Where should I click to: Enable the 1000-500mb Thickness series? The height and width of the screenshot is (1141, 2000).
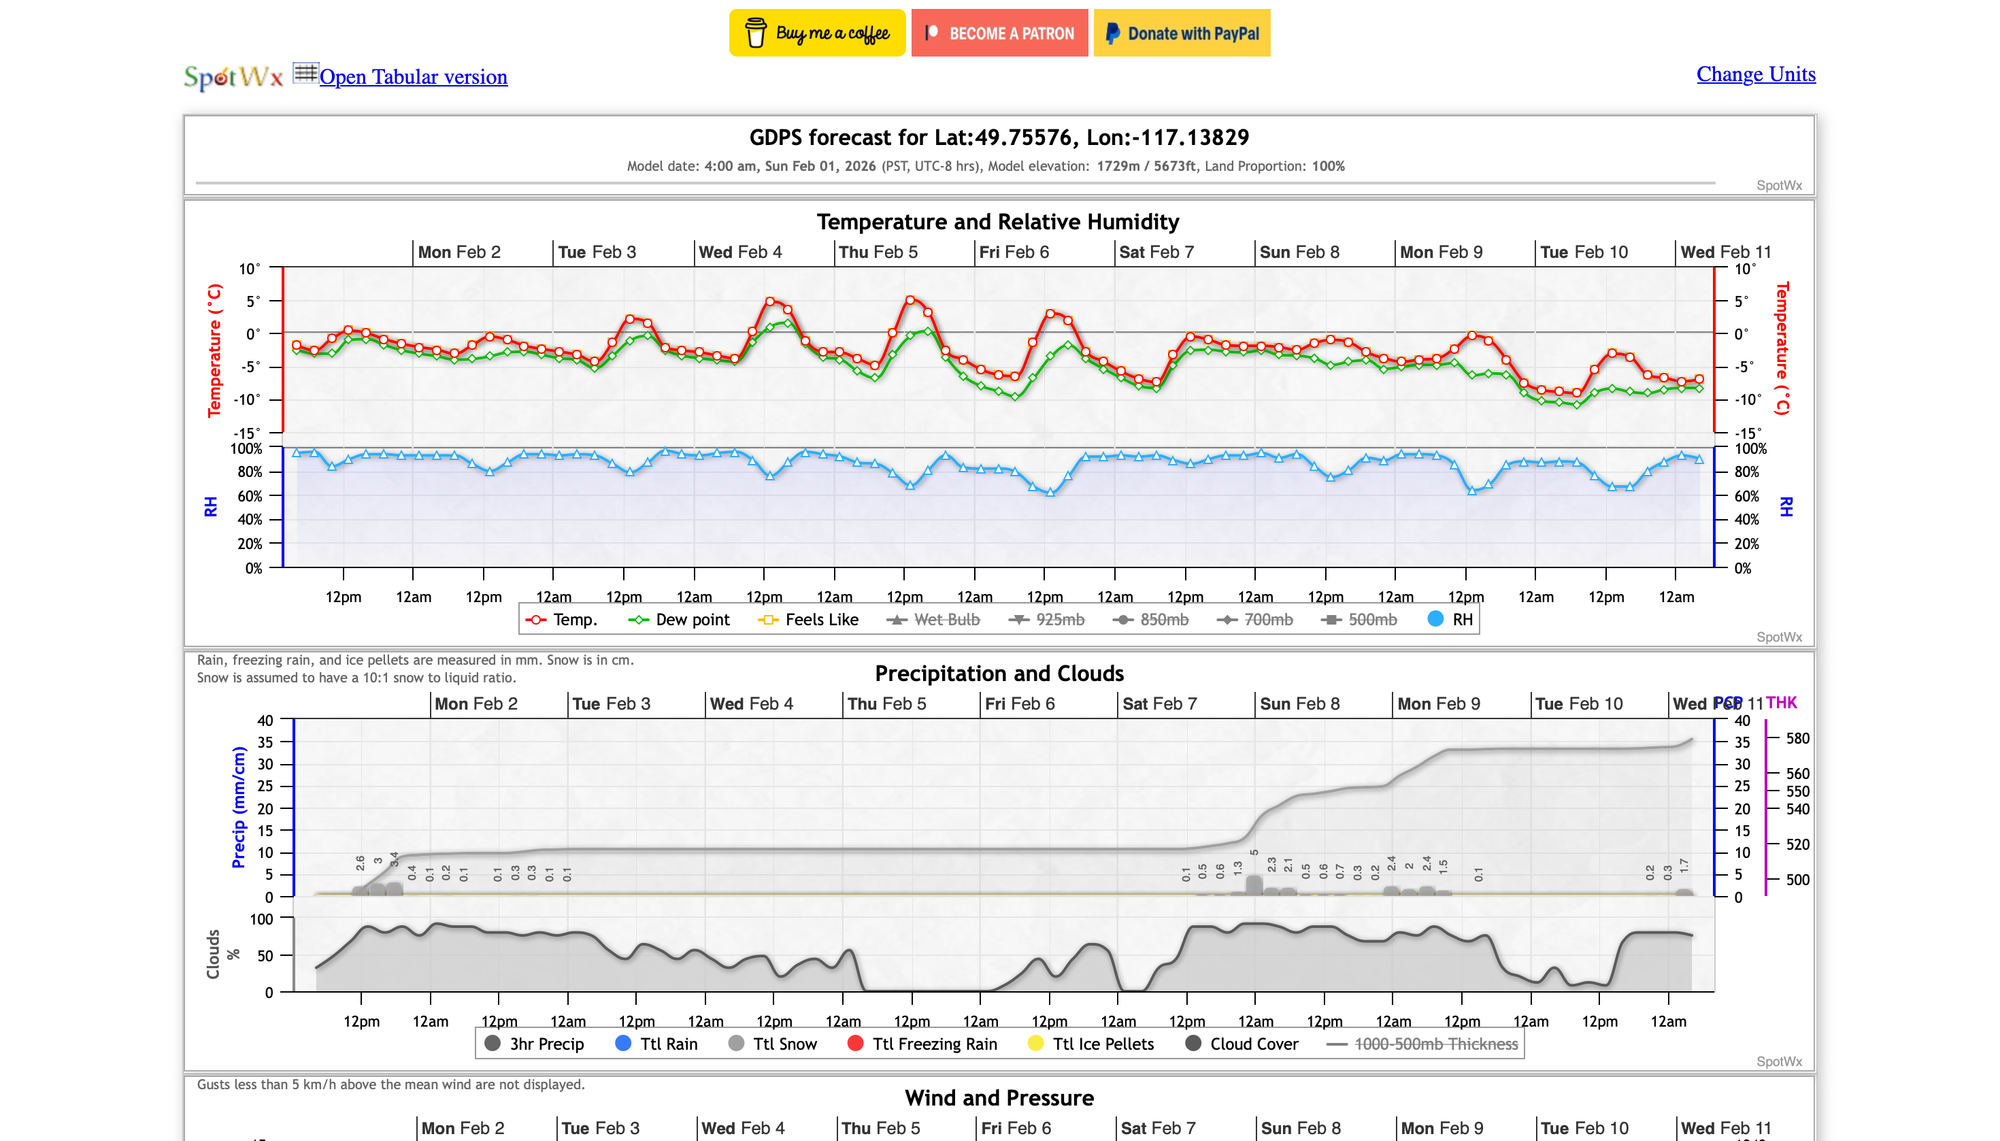click(1423, 1044)
